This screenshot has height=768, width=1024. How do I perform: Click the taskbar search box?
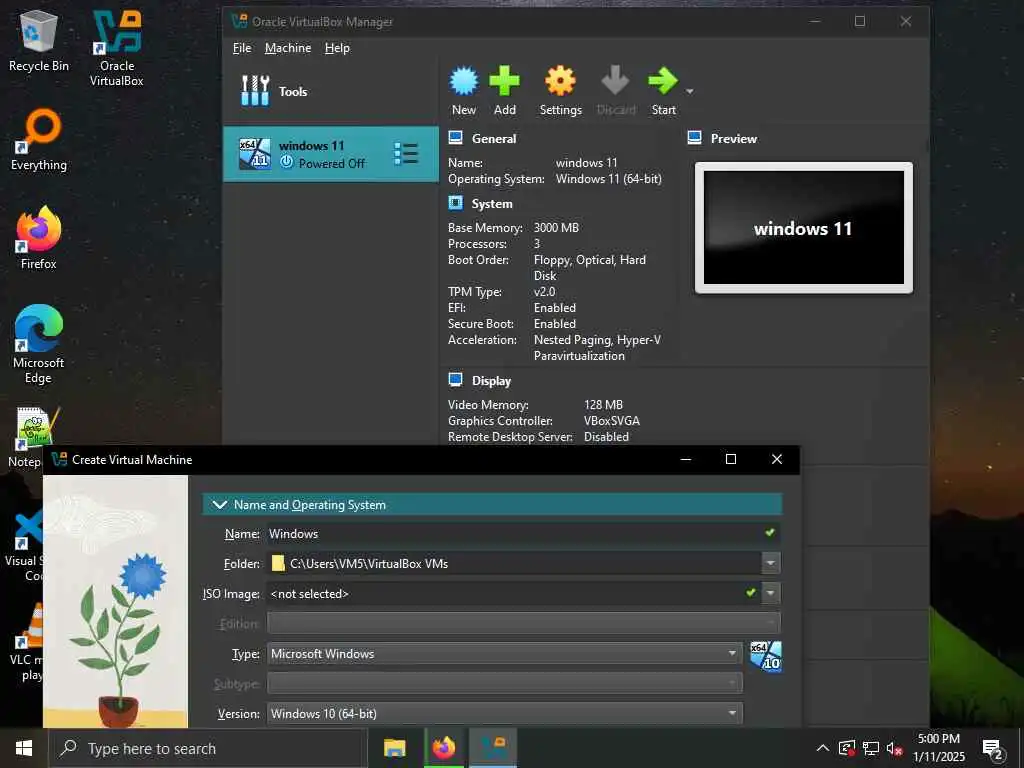[x=208, y=748]
